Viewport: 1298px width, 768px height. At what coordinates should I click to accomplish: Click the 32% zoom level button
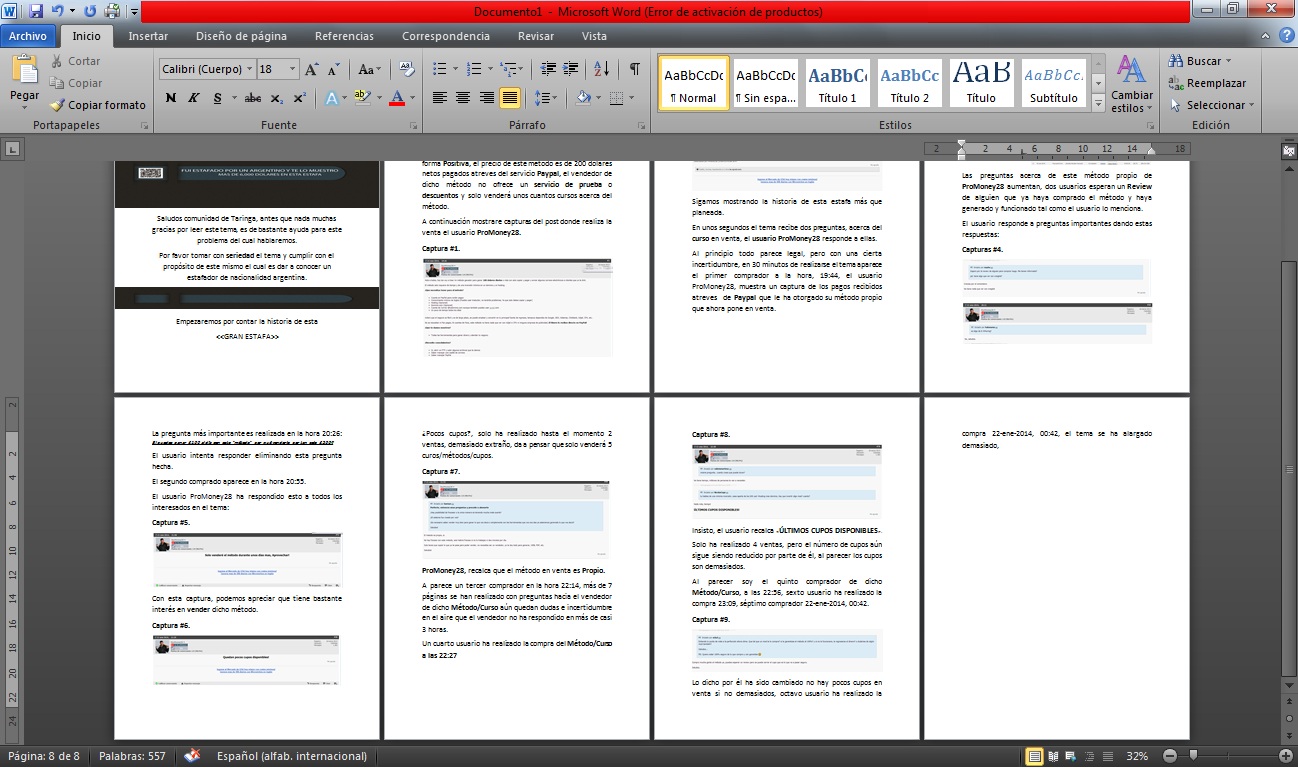coord(1138,756)
